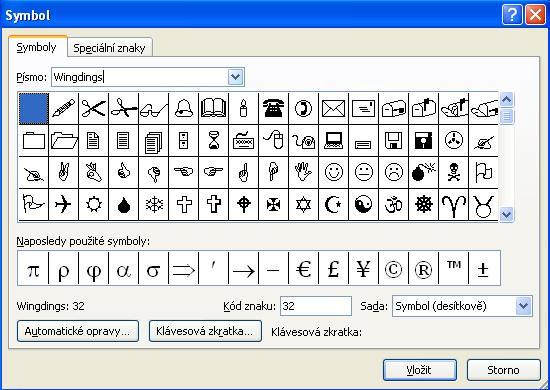Select recently used registered trademark symbol

424,268
